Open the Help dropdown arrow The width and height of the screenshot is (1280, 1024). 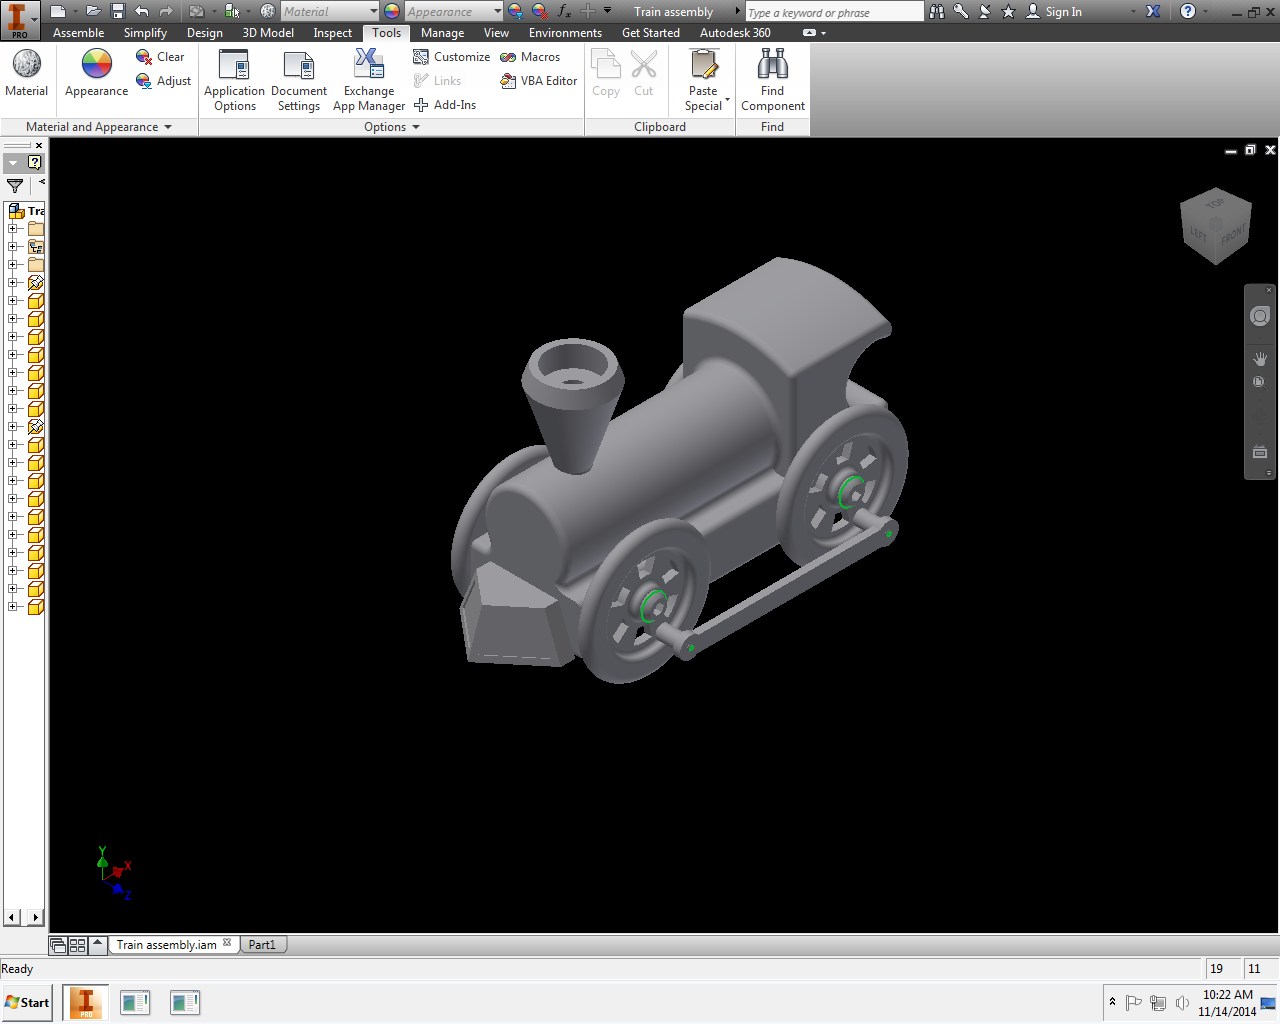click(x=1205, y=11)
